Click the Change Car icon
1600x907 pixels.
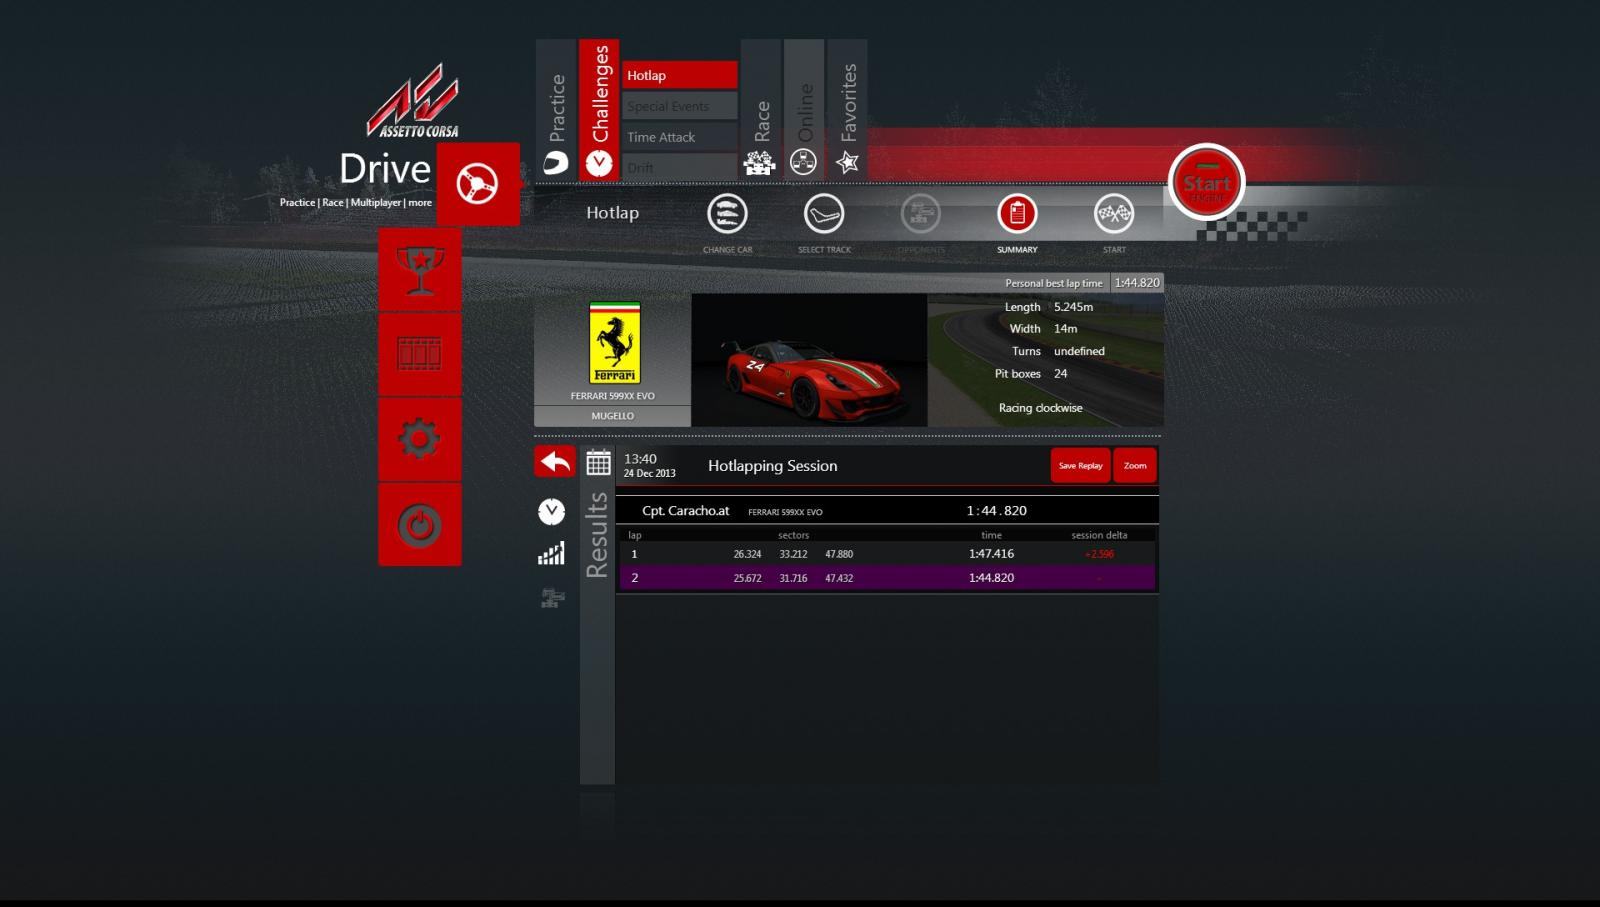pos(727,214)
